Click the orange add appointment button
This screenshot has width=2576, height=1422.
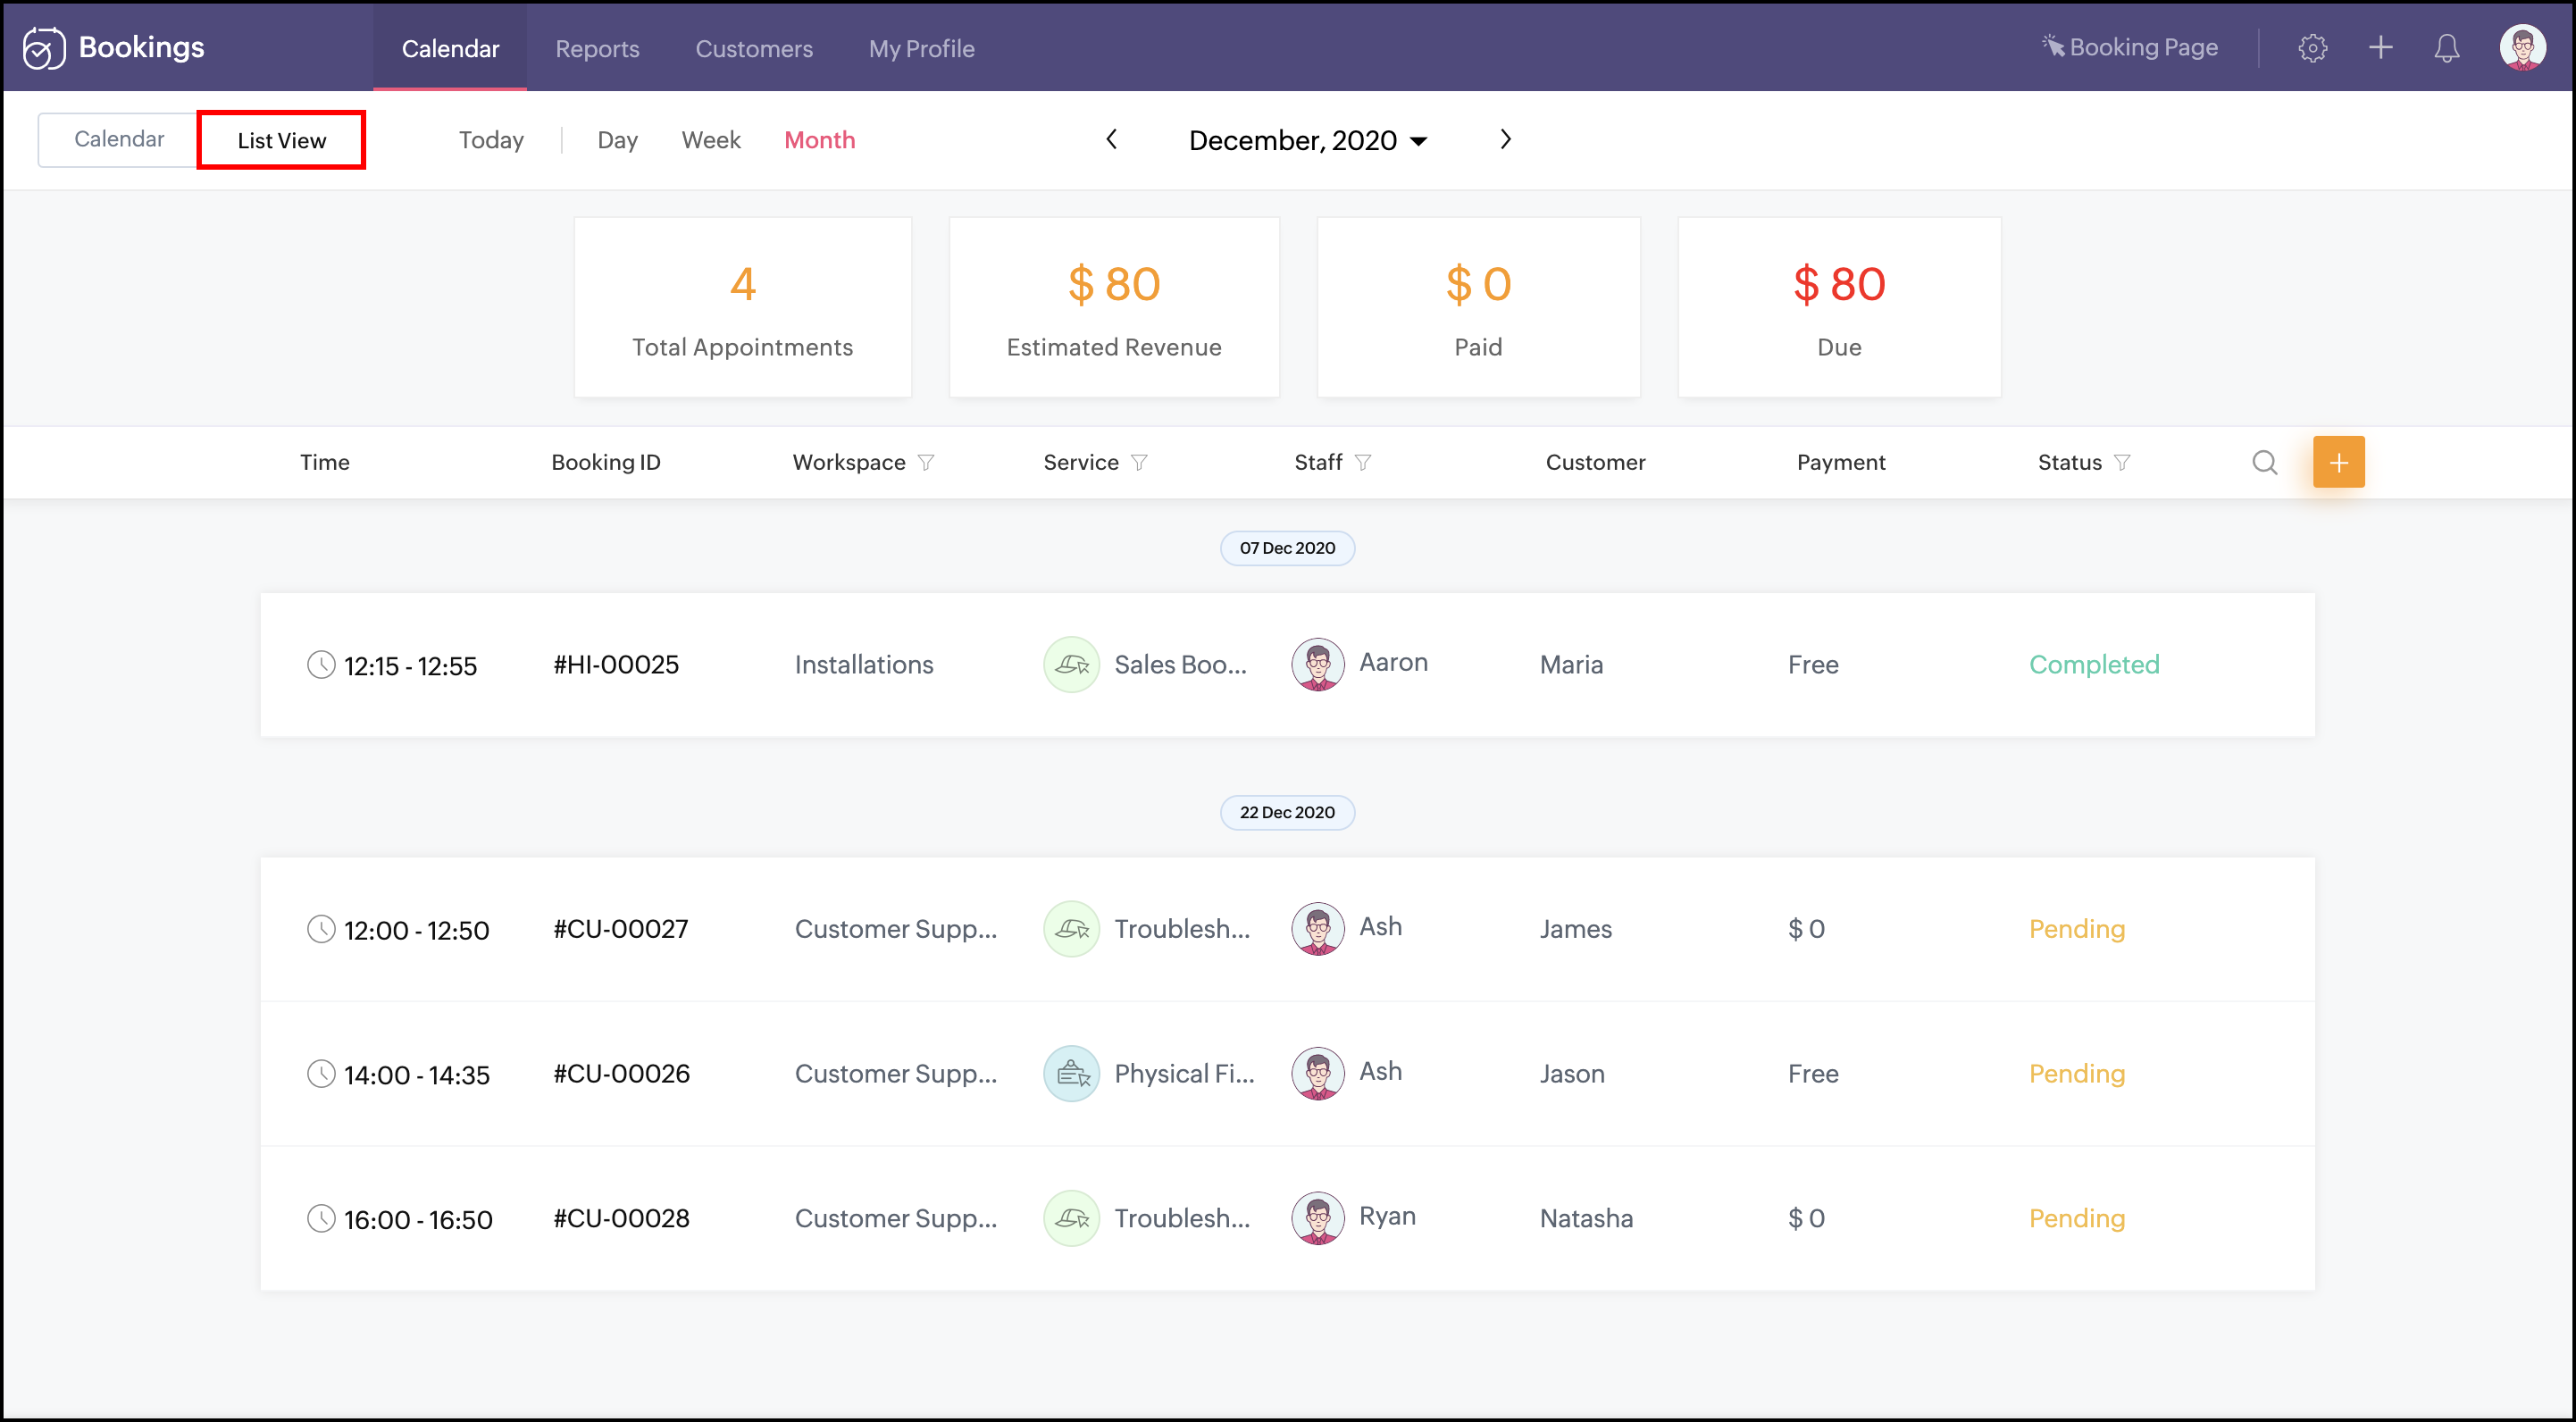tap(2338, 462)
